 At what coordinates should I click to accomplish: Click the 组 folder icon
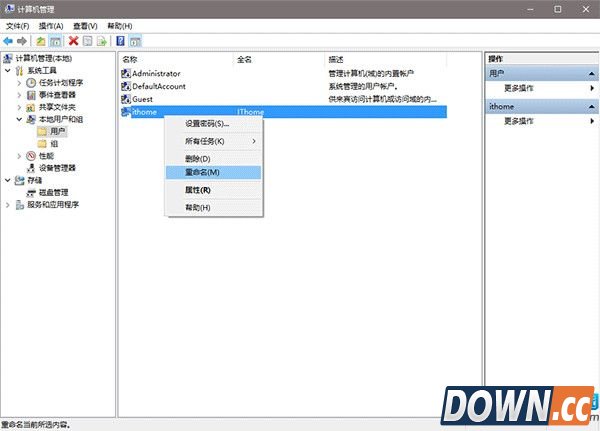click(42, 144)
